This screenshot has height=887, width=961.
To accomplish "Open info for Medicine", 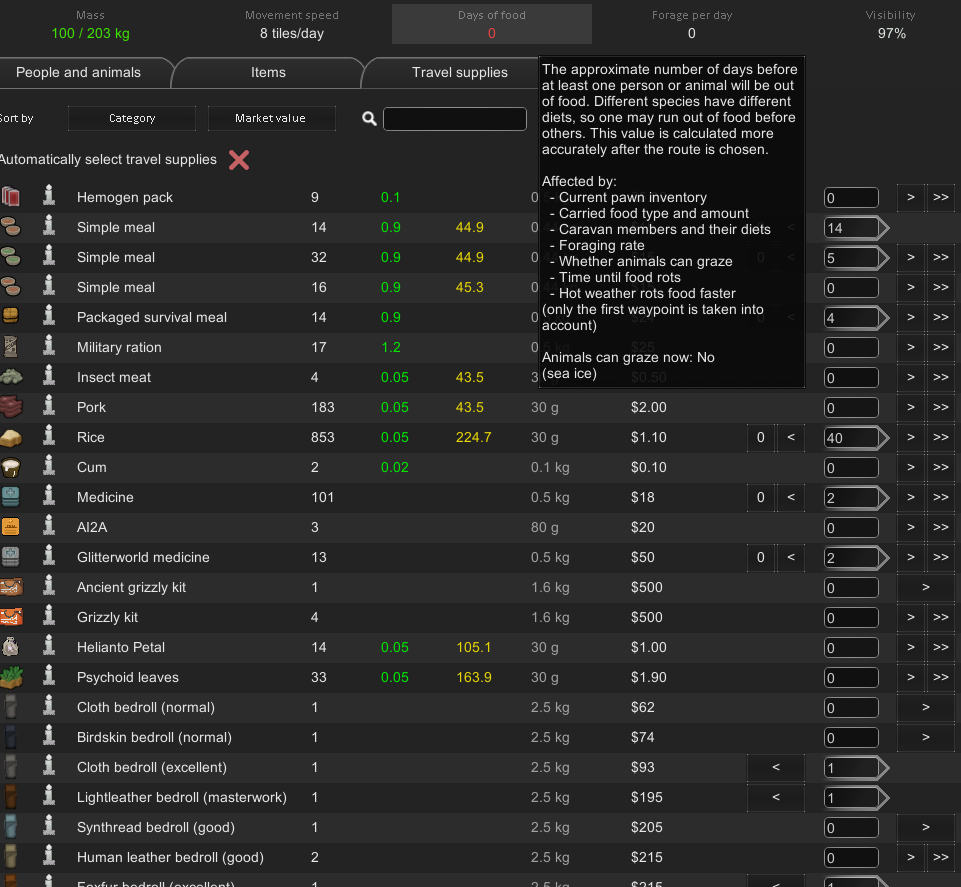I will [x=49, y=497].
